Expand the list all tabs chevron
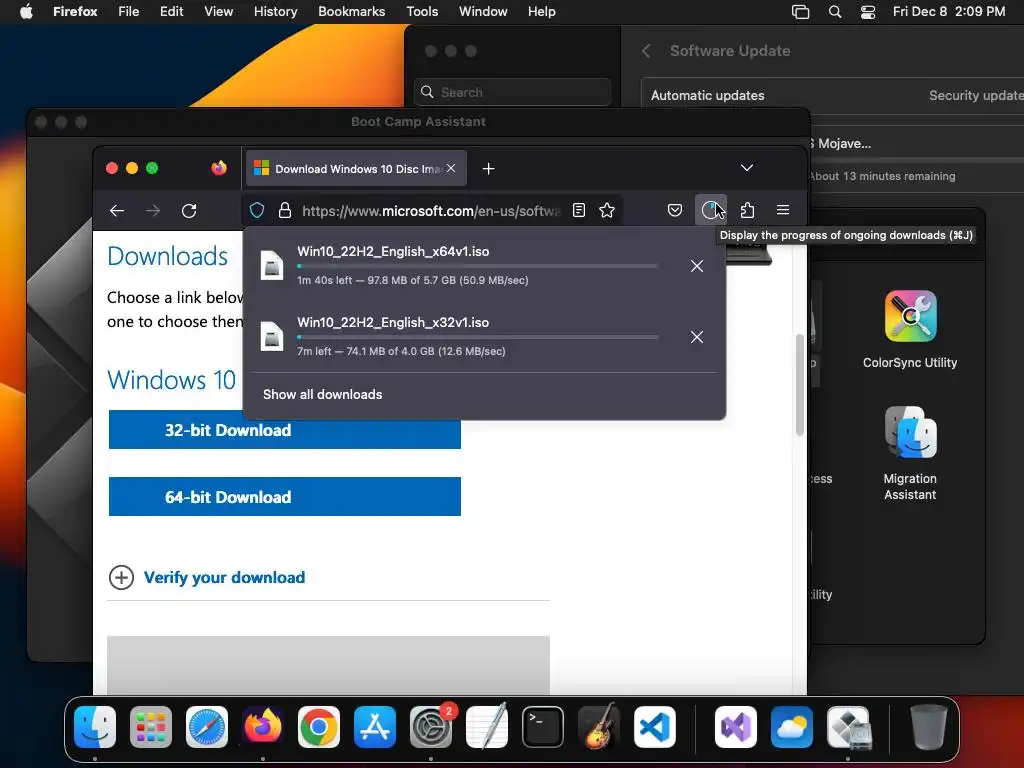This screenshot has width=1024, height=768. point(747,168)
